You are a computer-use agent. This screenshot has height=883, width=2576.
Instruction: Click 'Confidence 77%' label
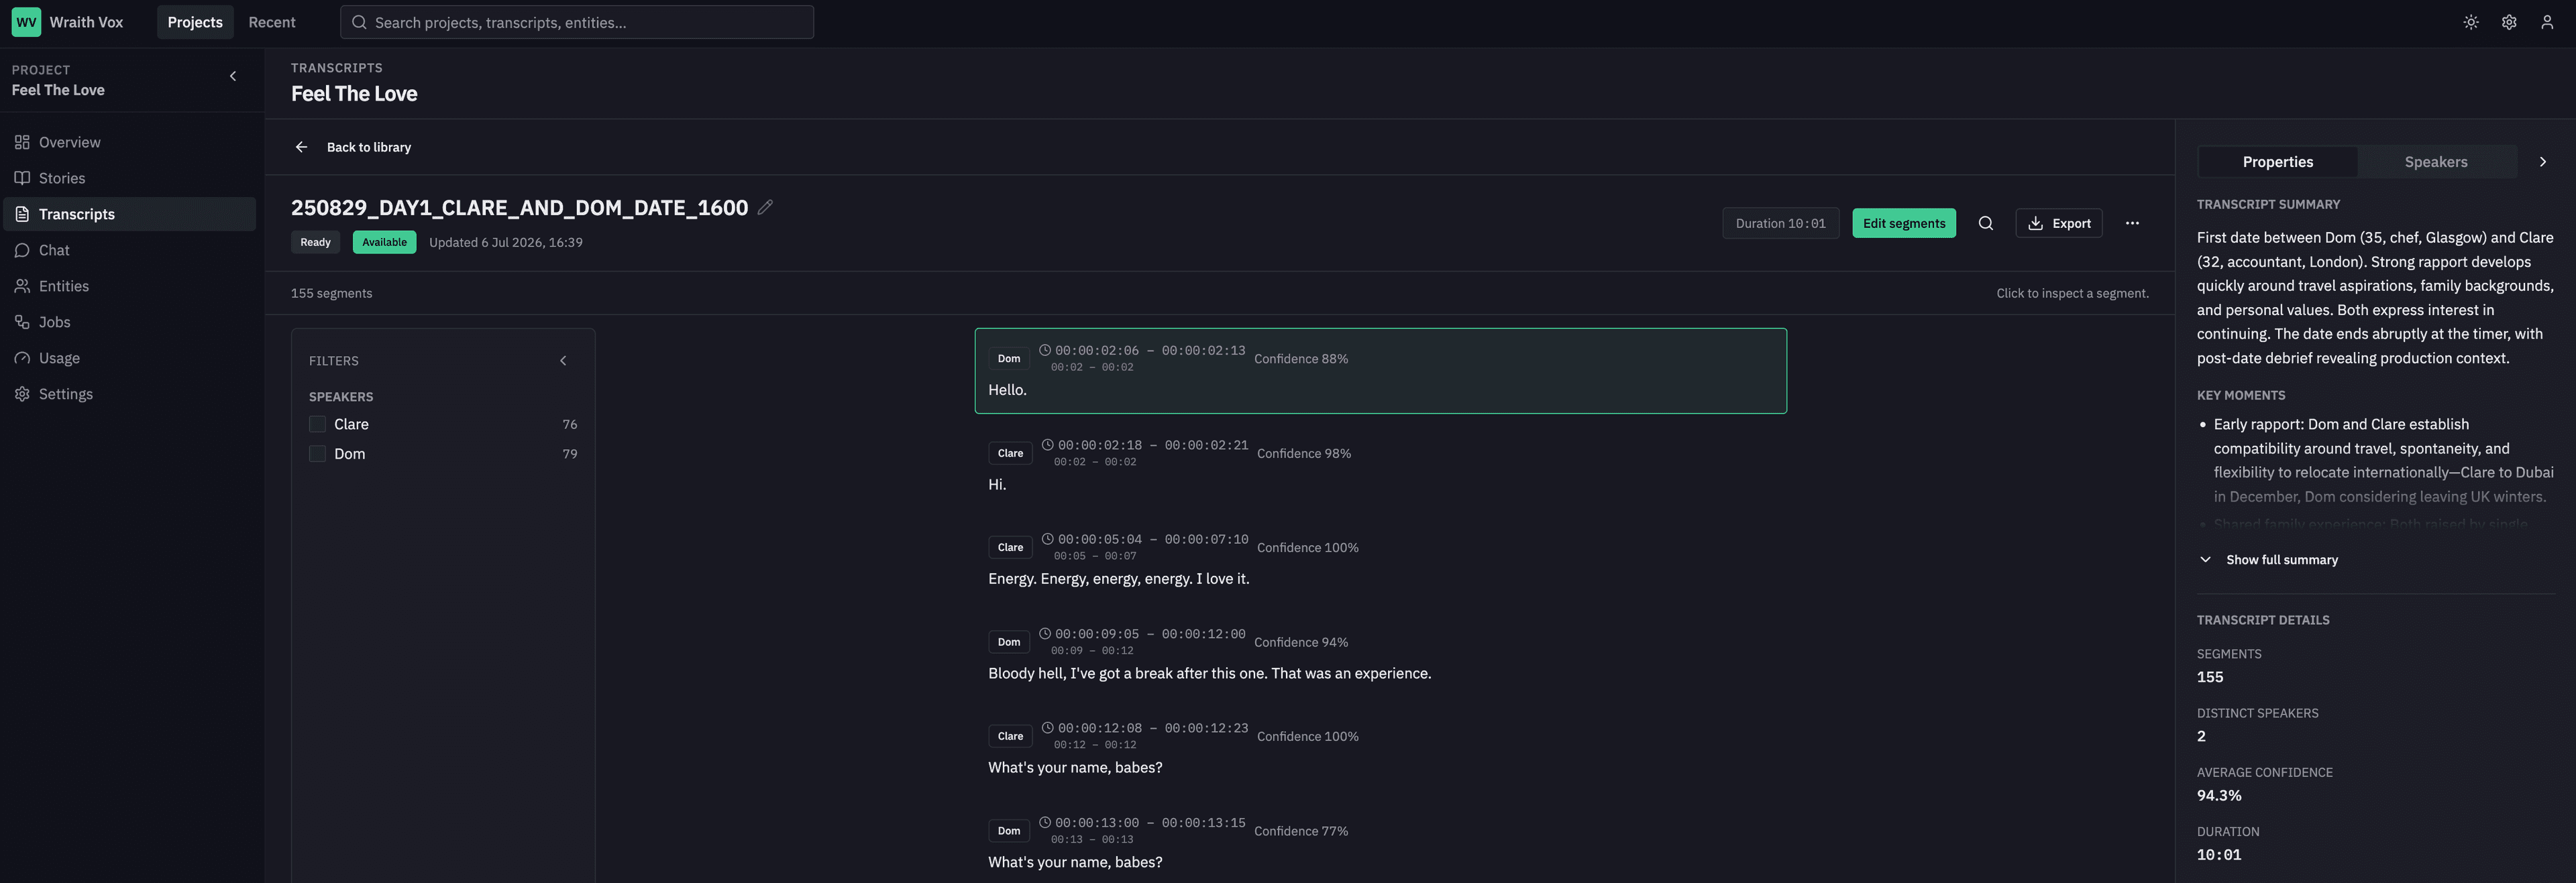click(1300, 831)
